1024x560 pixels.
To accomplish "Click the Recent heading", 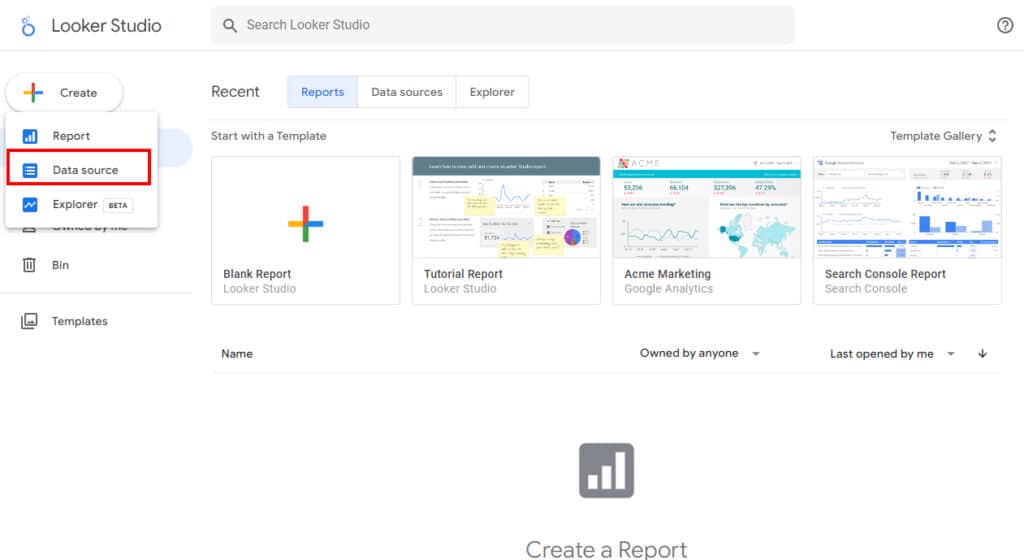I will pyautogui.click(x=235, y=91).
